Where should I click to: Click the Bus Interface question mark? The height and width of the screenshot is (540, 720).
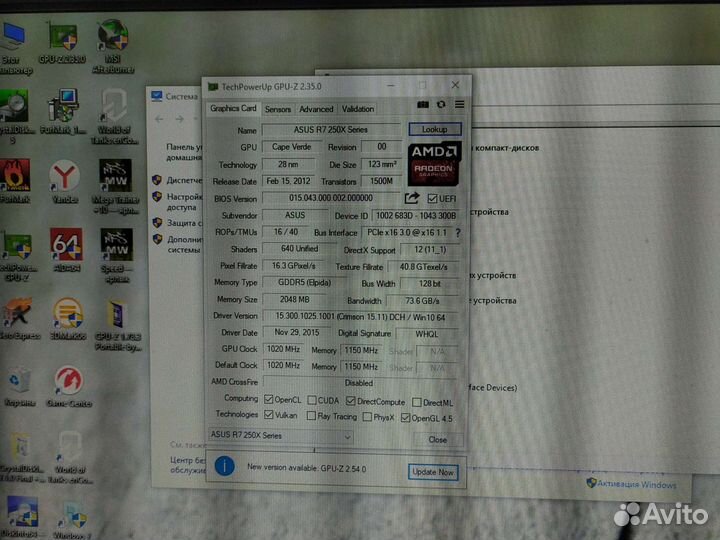(x=458, y=233)
